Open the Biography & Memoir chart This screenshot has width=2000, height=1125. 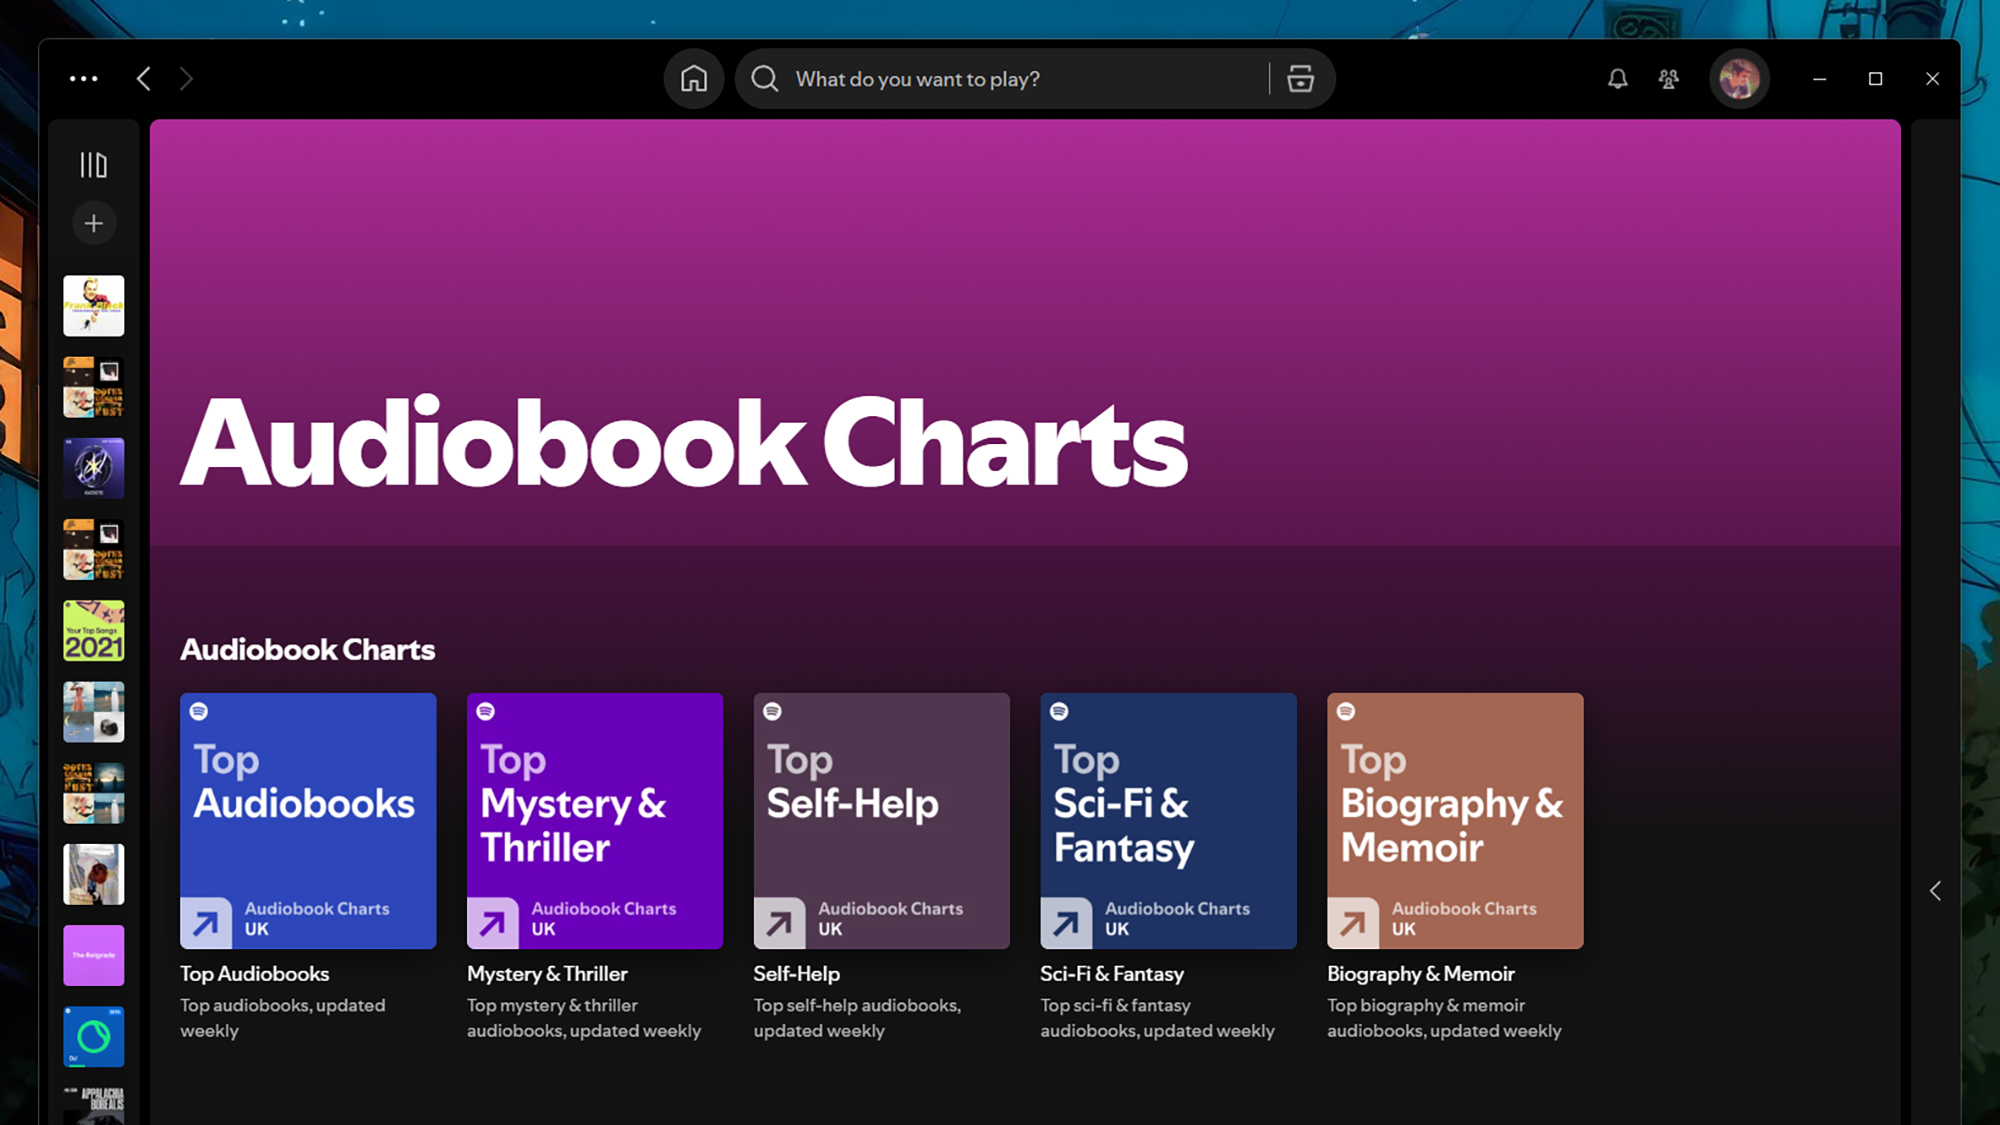[1454, 820]
